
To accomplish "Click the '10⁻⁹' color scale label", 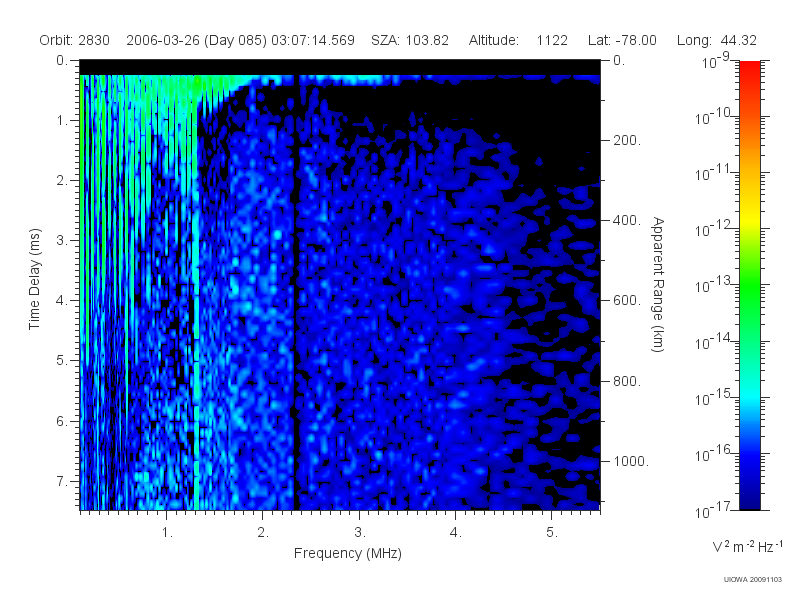I will click(x=715, y=61).
